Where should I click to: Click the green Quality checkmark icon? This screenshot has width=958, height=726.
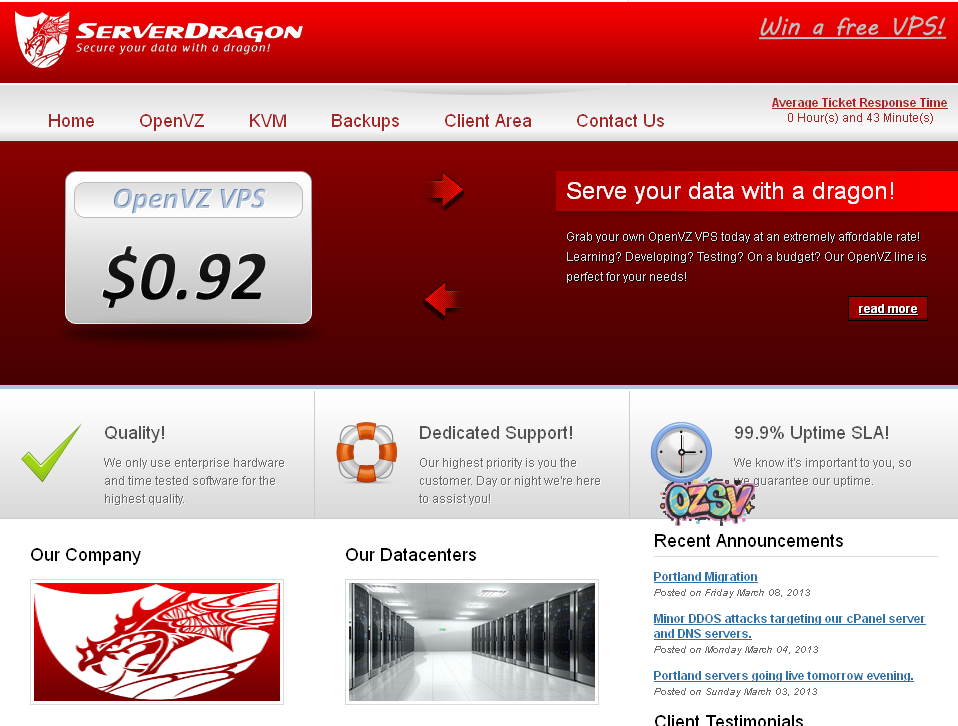pos(51,453)
